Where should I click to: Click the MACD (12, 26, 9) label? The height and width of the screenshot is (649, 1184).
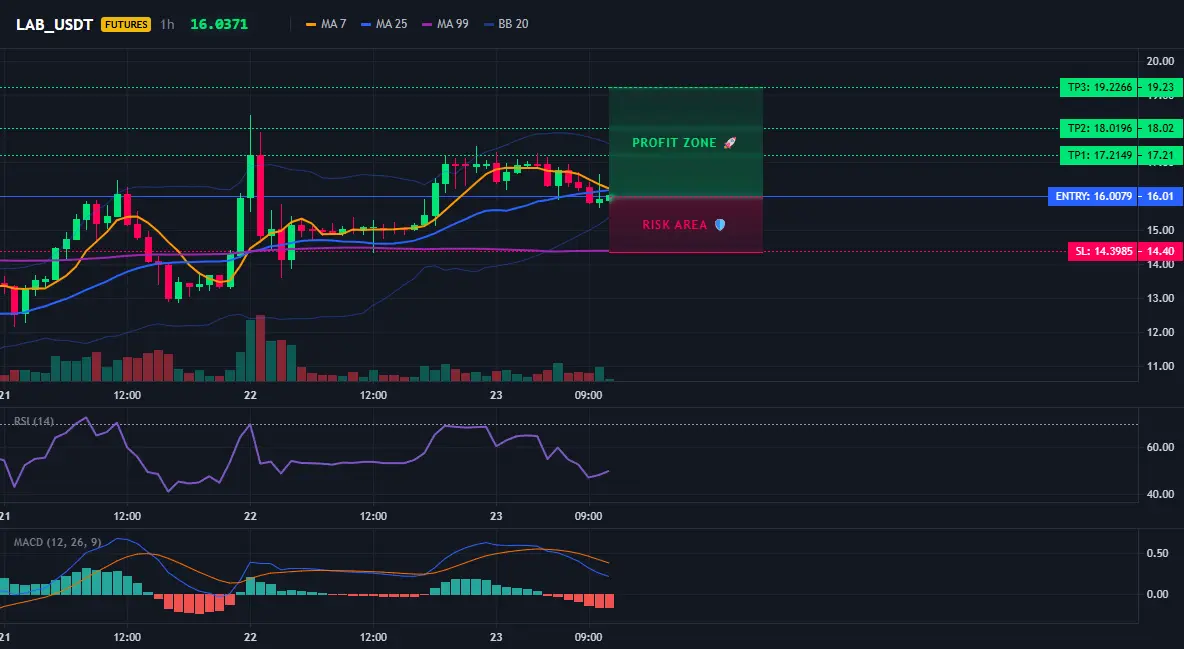point(57,542)
